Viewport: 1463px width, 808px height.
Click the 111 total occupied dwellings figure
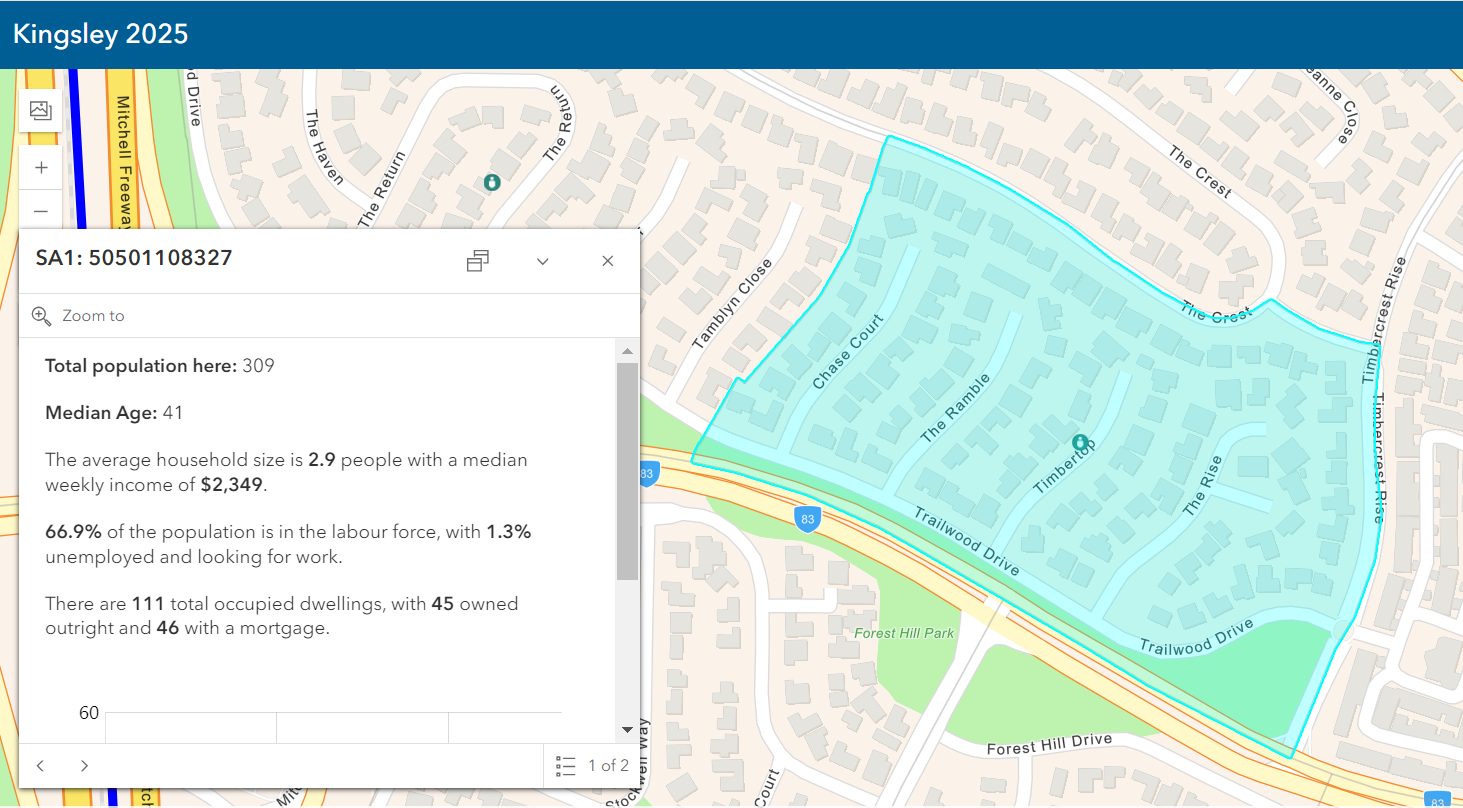click(146, 604)
